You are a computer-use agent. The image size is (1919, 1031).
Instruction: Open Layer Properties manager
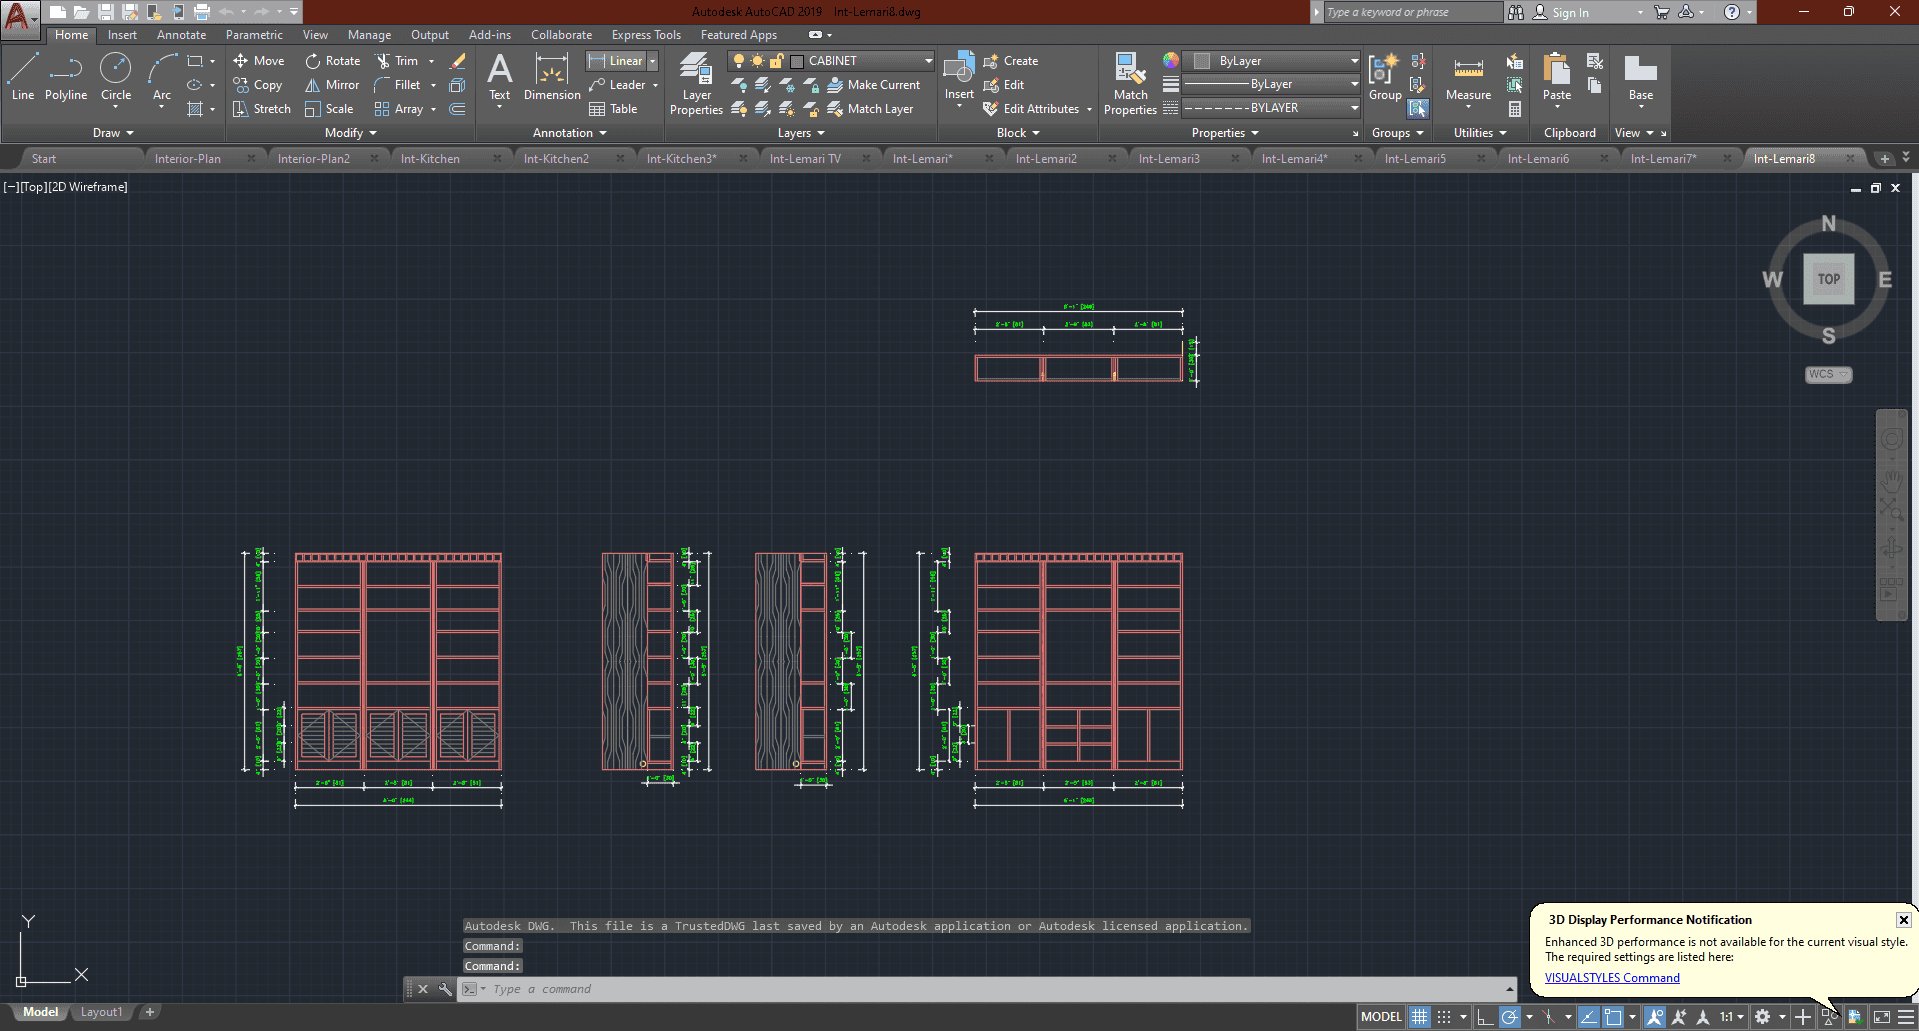[x=696, y=84]
